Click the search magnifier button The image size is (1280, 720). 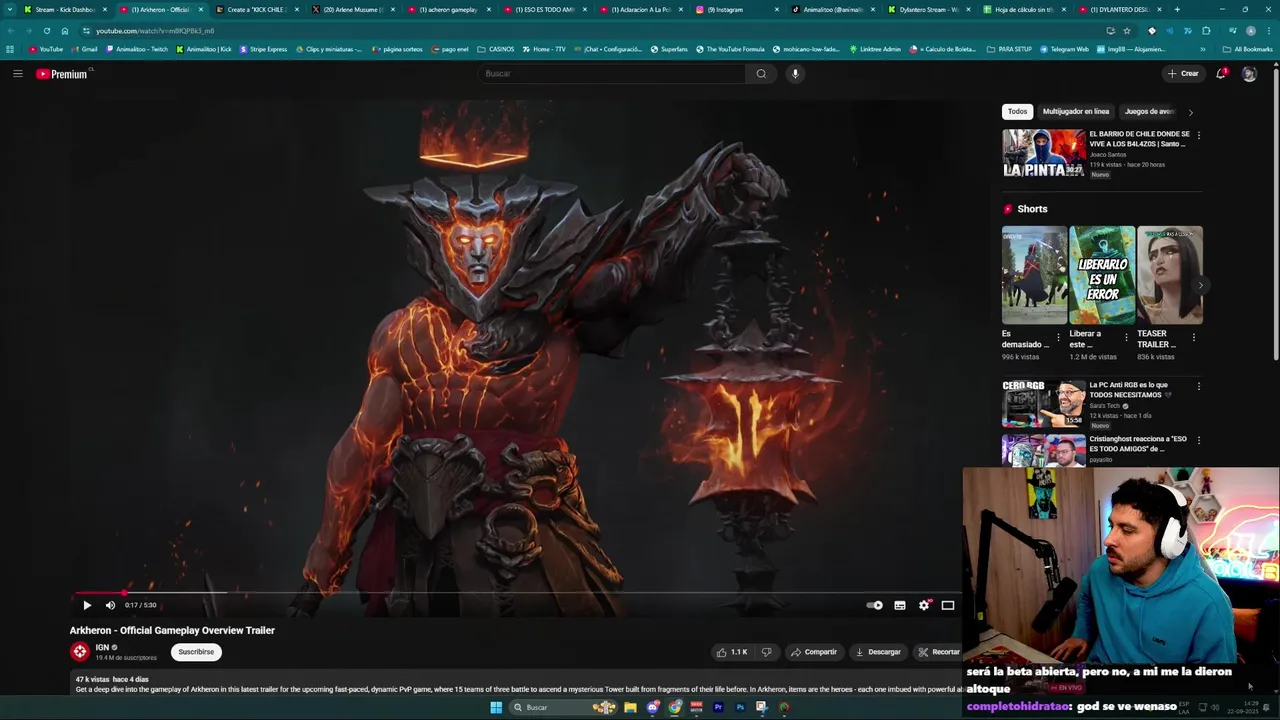tap(761, 73)
